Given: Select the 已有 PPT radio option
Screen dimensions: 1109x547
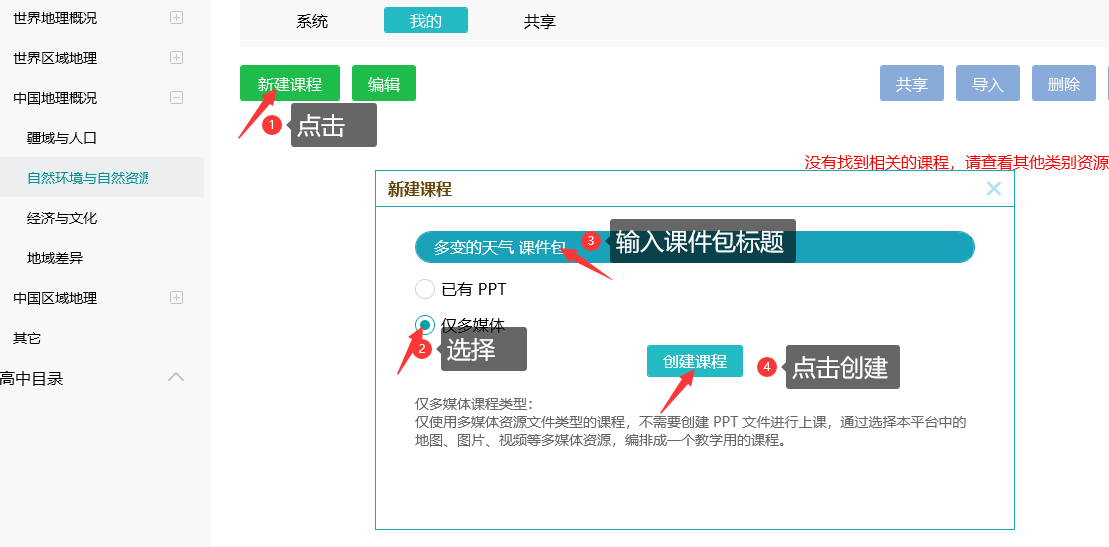Looking at the screenshot, I should (425, 289).
